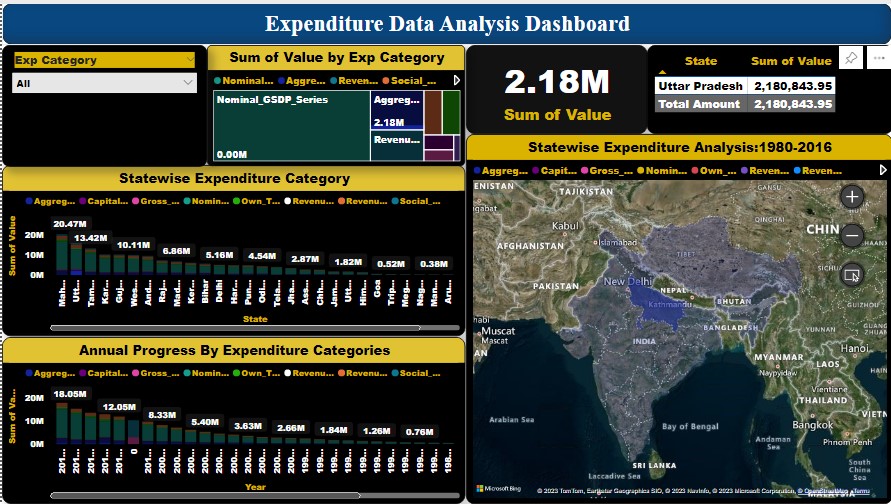Pin the State table visual
The image size is (891, 504).
(x=850, y=58)
